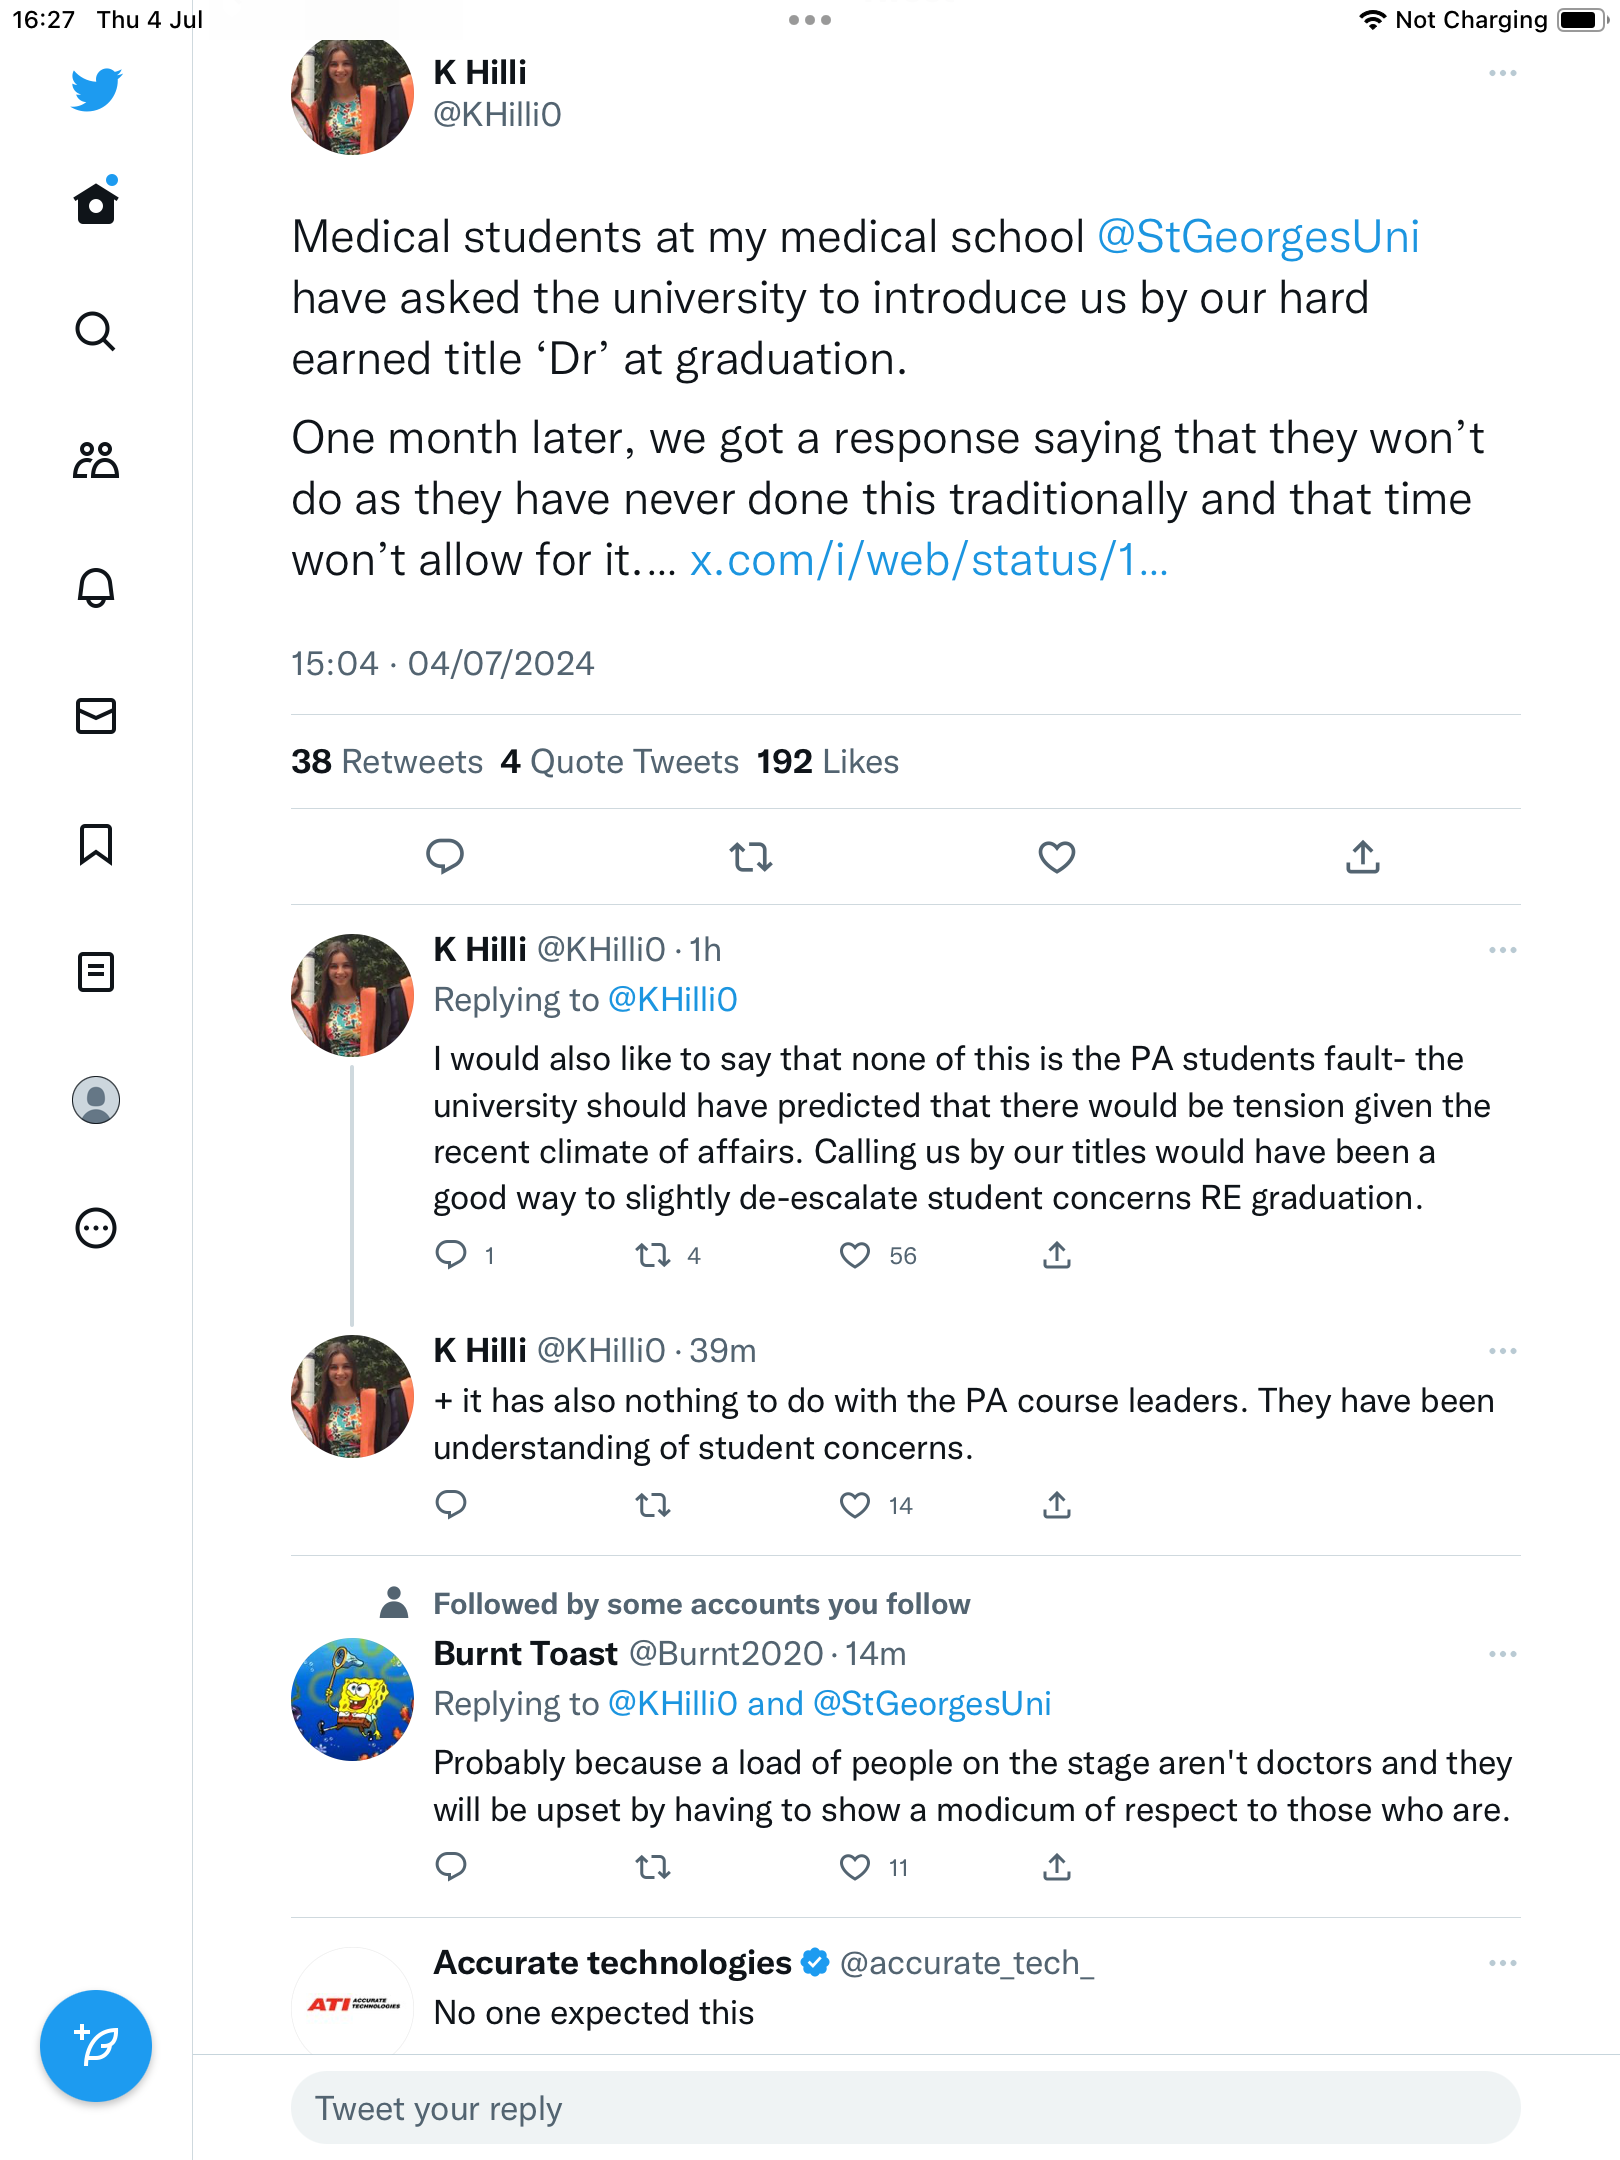Open more options on the main tweet

1502,74
